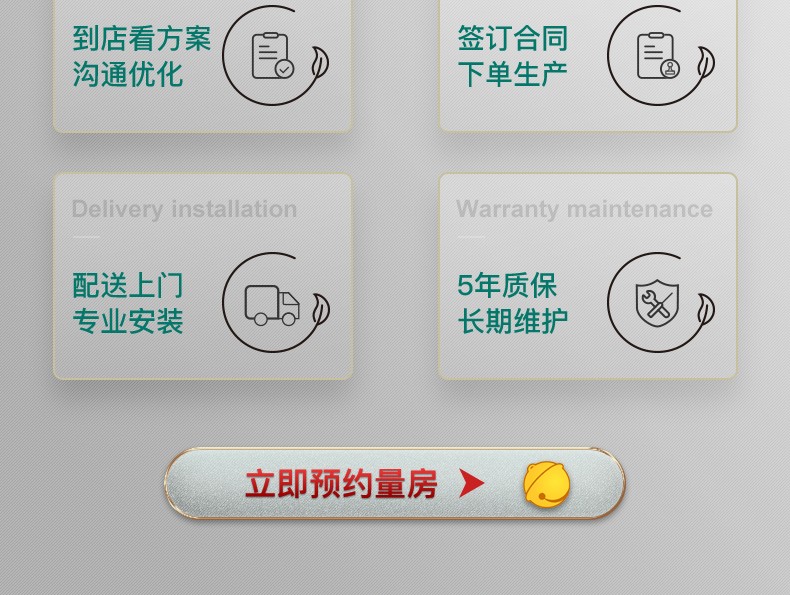Click the 5年质保 text

point(507,286)
